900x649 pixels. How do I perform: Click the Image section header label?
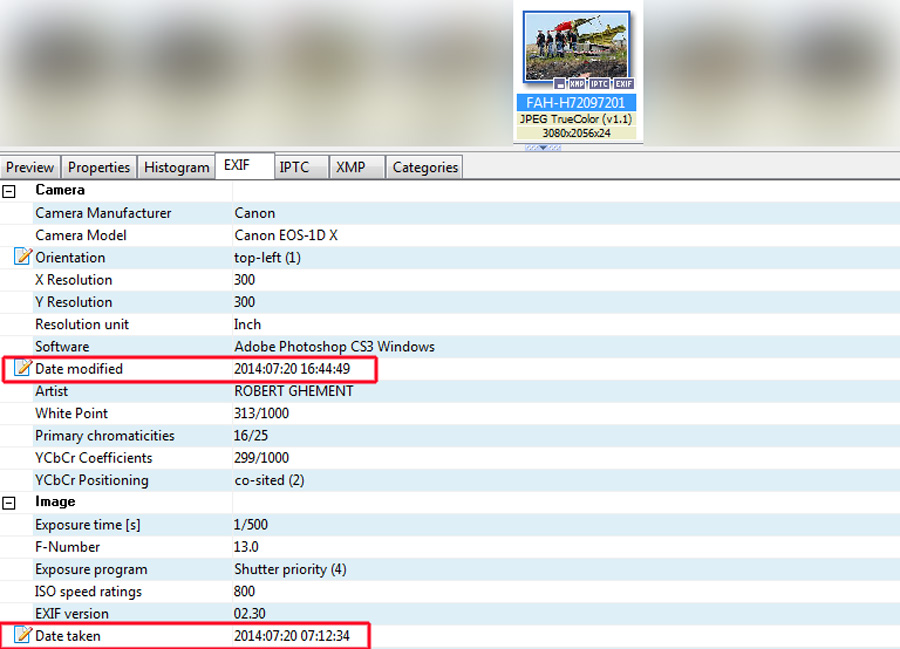pos(55,502)
